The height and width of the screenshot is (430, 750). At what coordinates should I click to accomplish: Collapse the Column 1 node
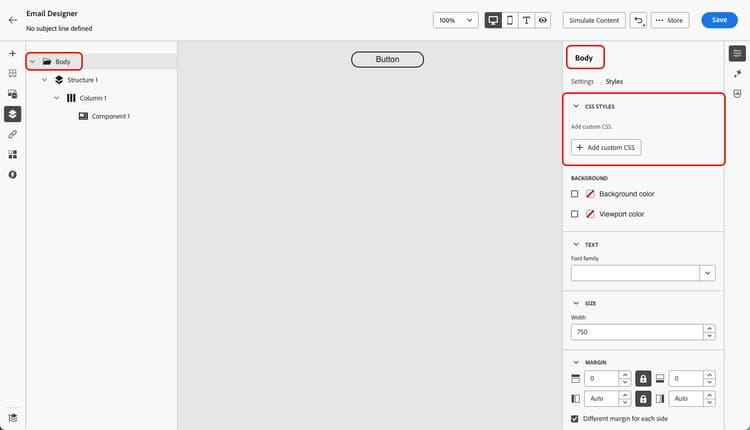(56, 98)
